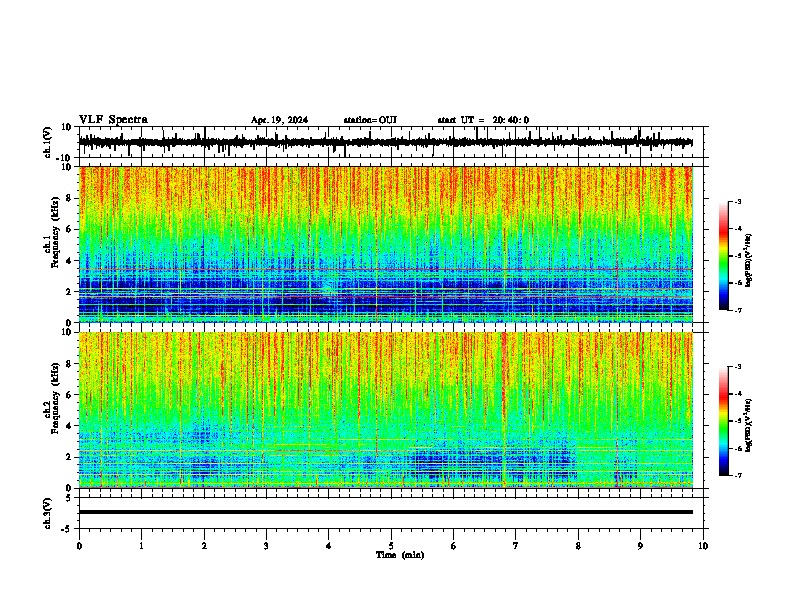
Task: Click the '6' tick on the time axis
Action: point(454,546)
